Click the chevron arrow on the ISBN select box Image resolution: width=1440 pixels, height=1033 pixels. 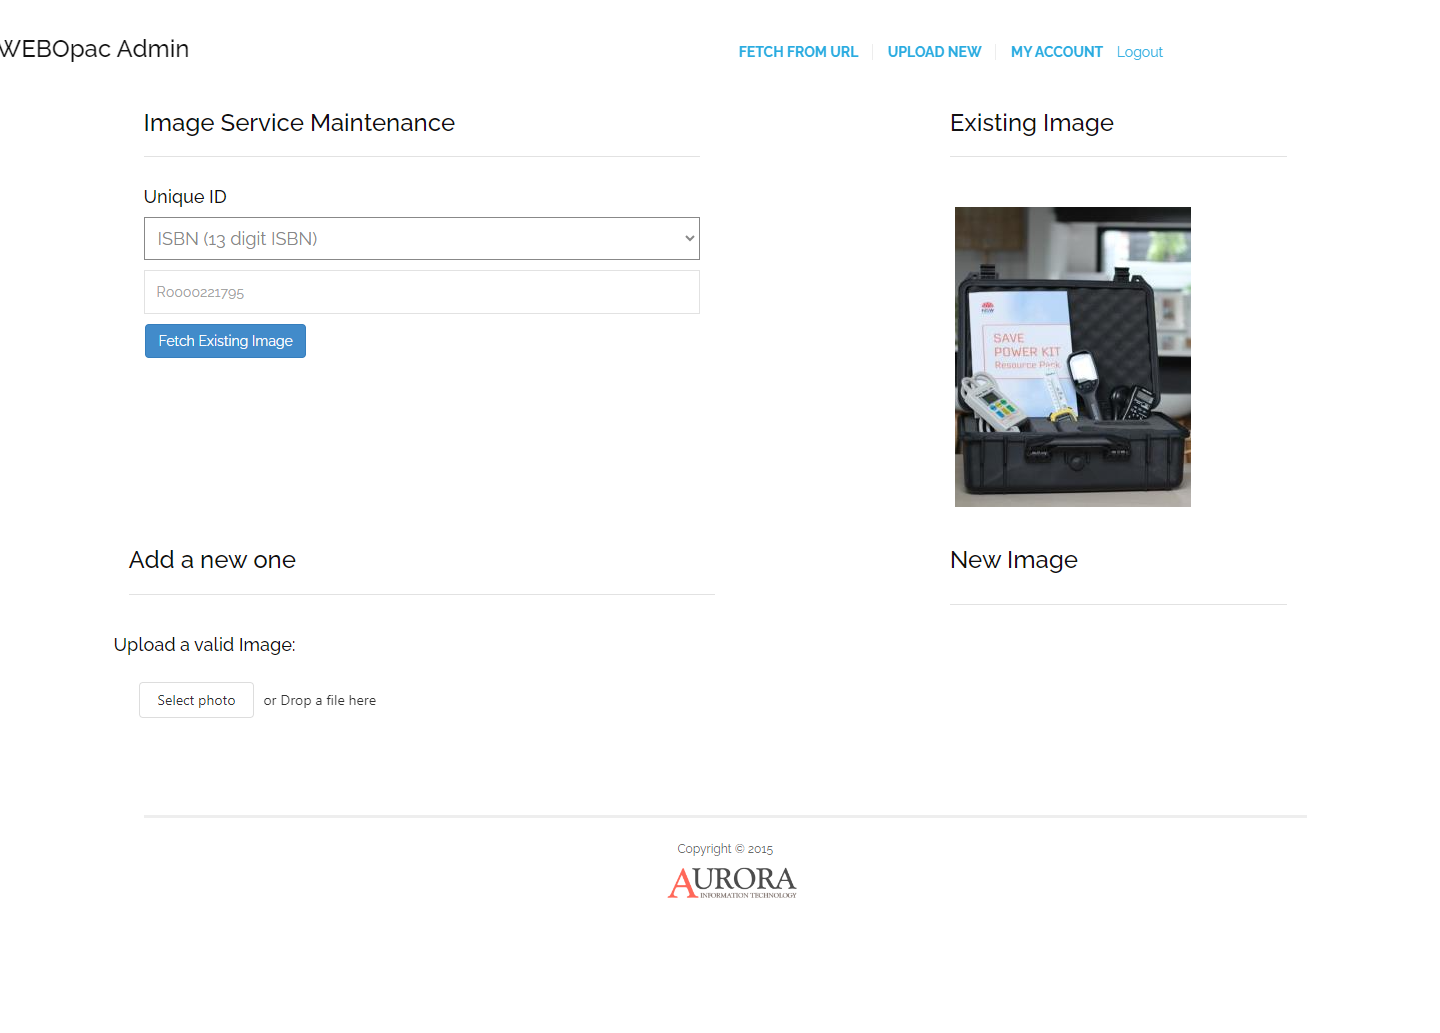point(689,239)
